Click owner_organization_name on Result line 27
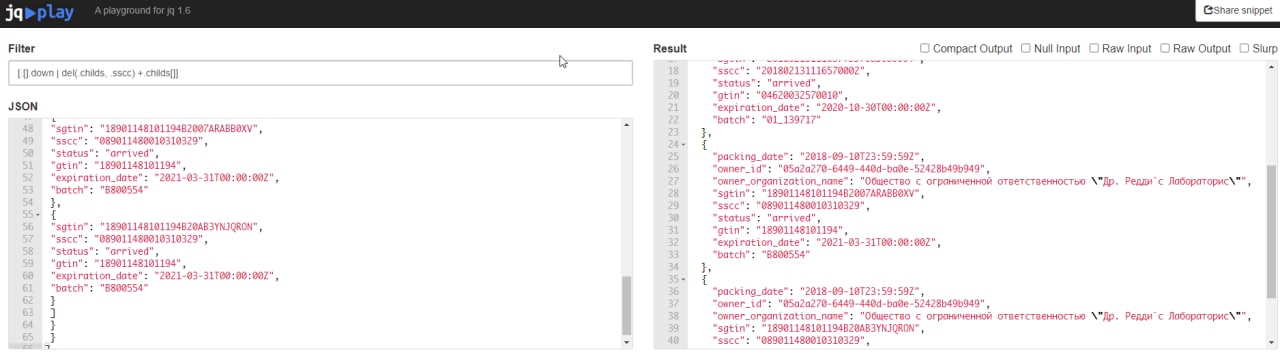Image resolution: width=1280 pixels, height=363 pixels. coord(782,181)
